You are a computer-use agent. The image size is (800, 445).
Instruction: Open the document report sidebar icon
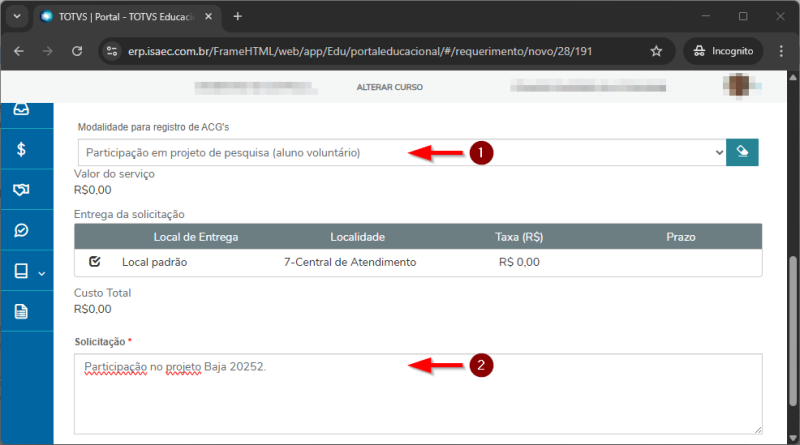pyautogui.click(x=21, y=311)
